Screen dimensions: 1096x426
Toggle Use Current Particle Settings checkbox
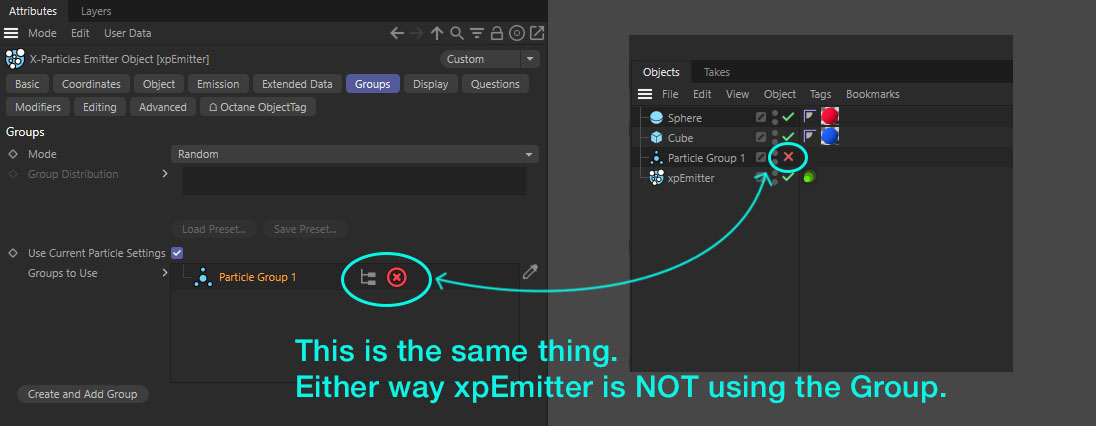[177, 253]
